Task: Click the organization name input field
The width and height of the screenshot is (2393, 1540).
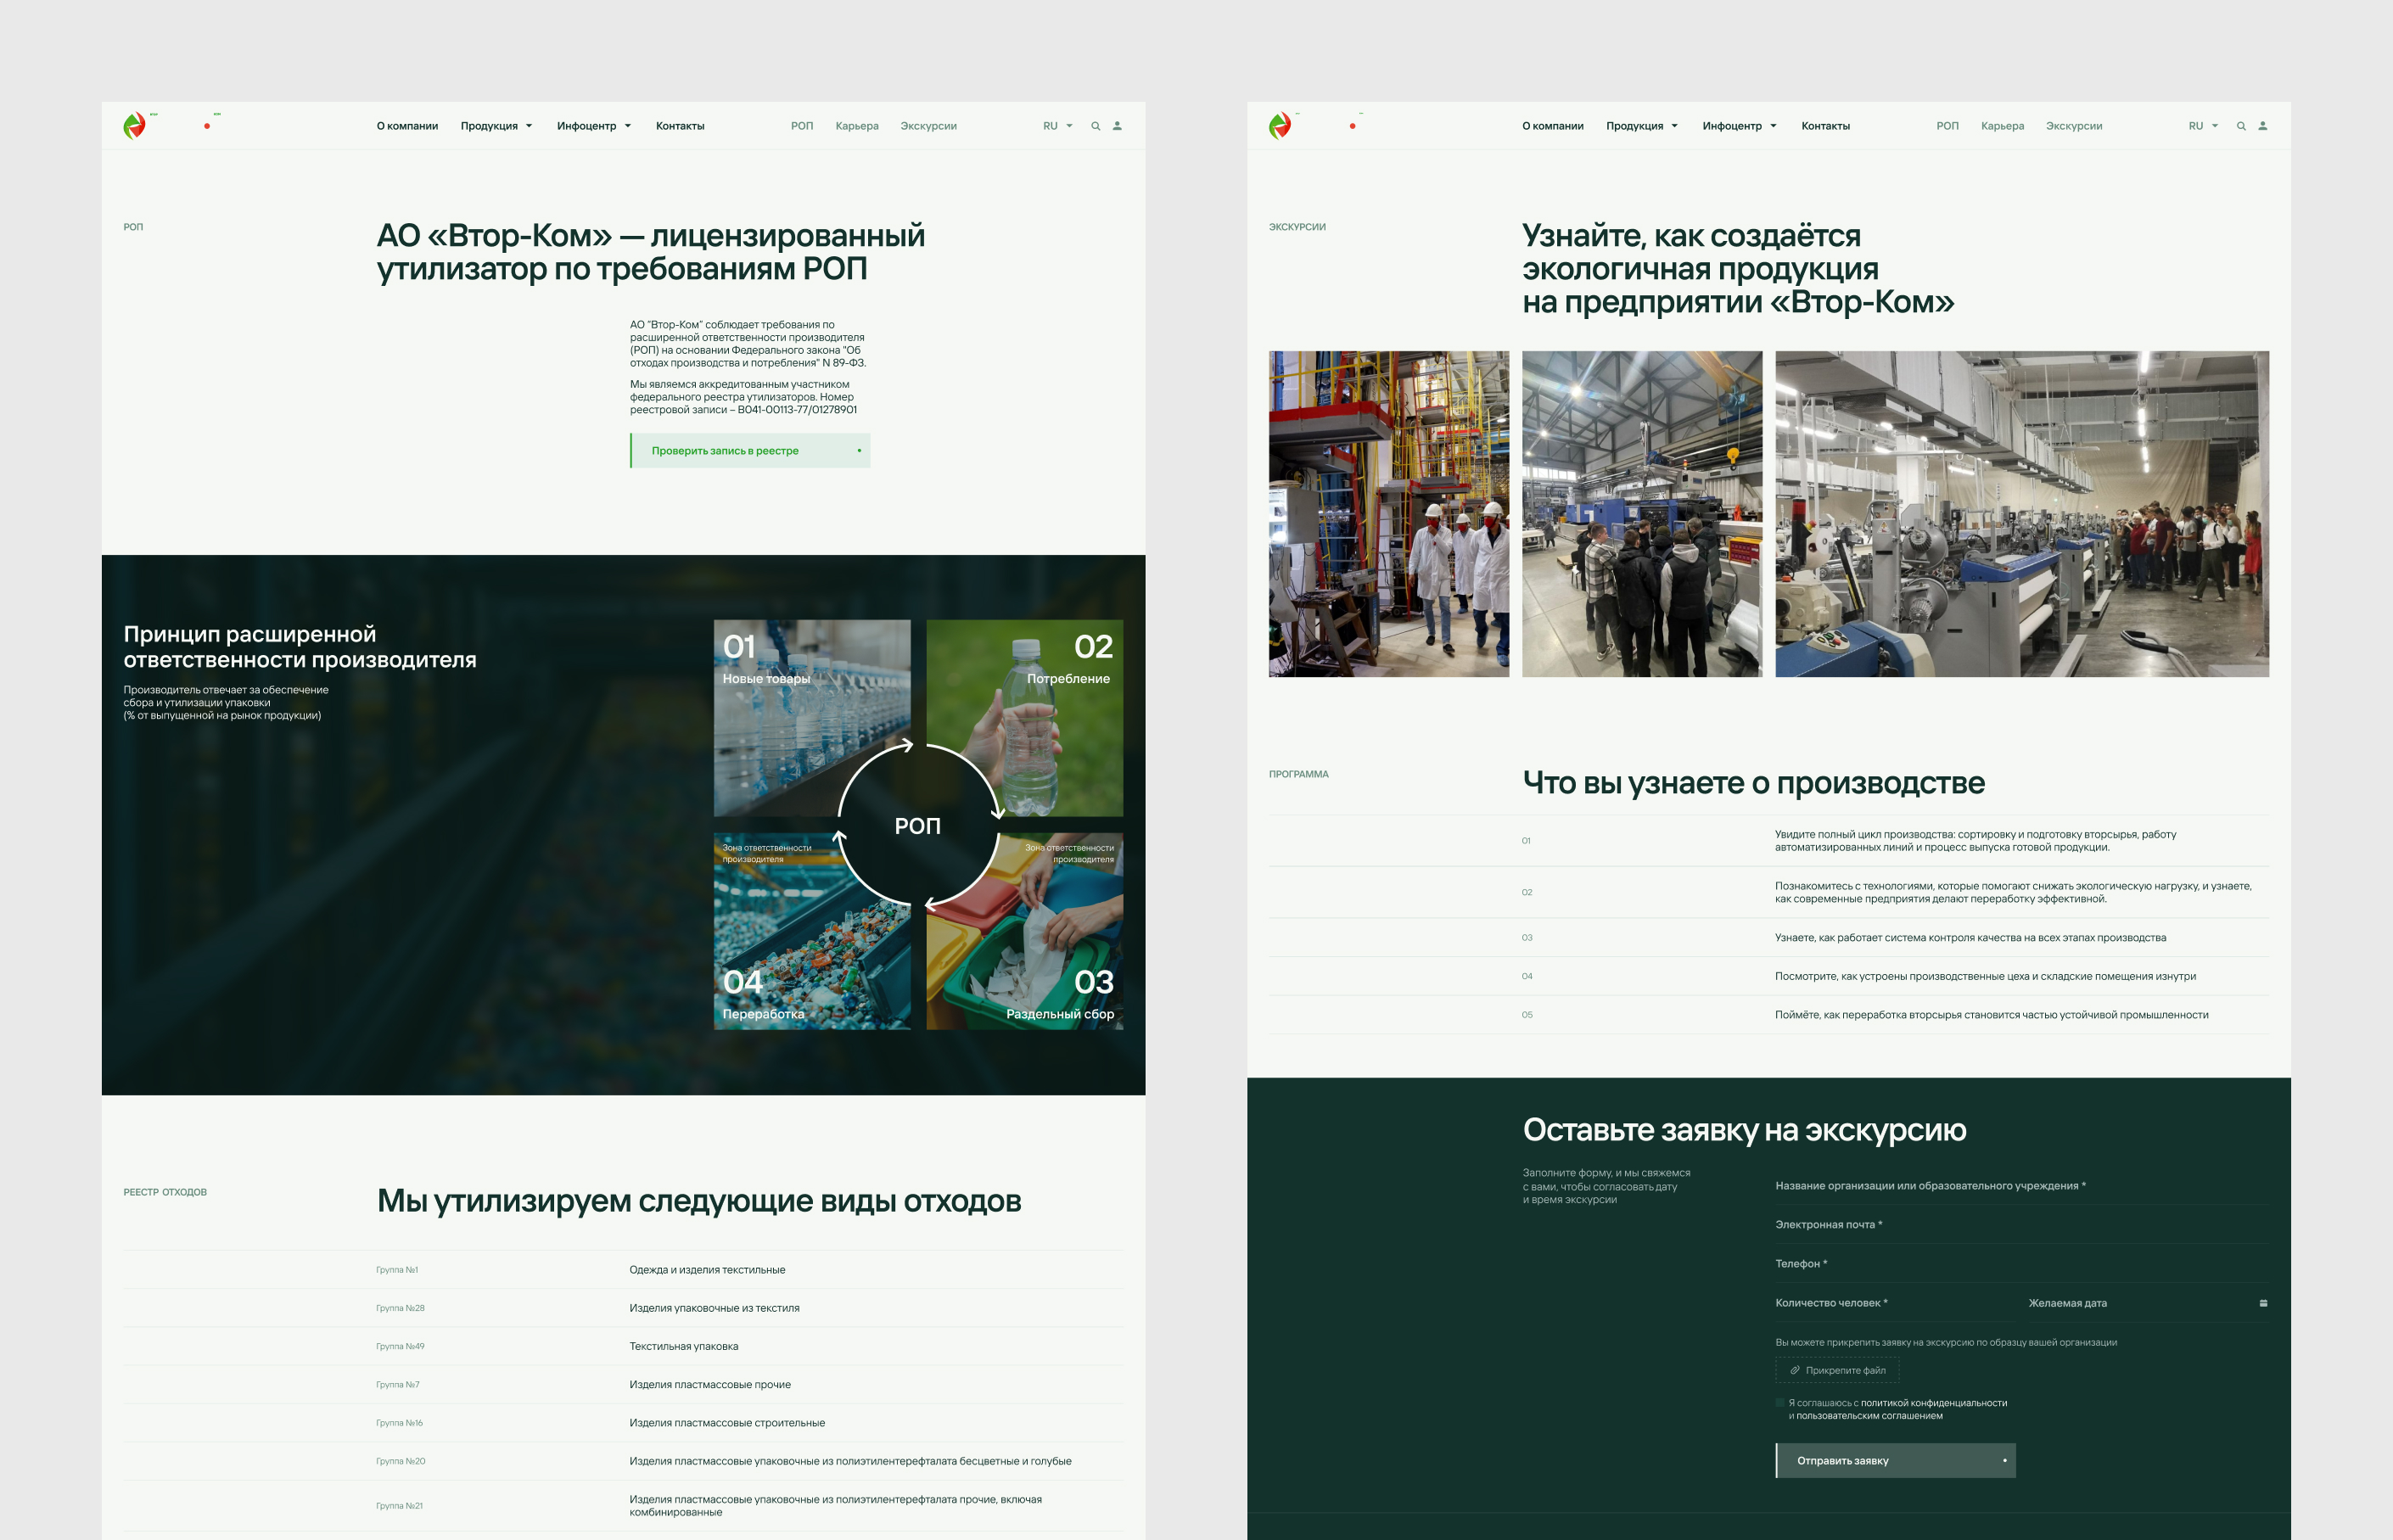Action: [x=2022, y=1186]
